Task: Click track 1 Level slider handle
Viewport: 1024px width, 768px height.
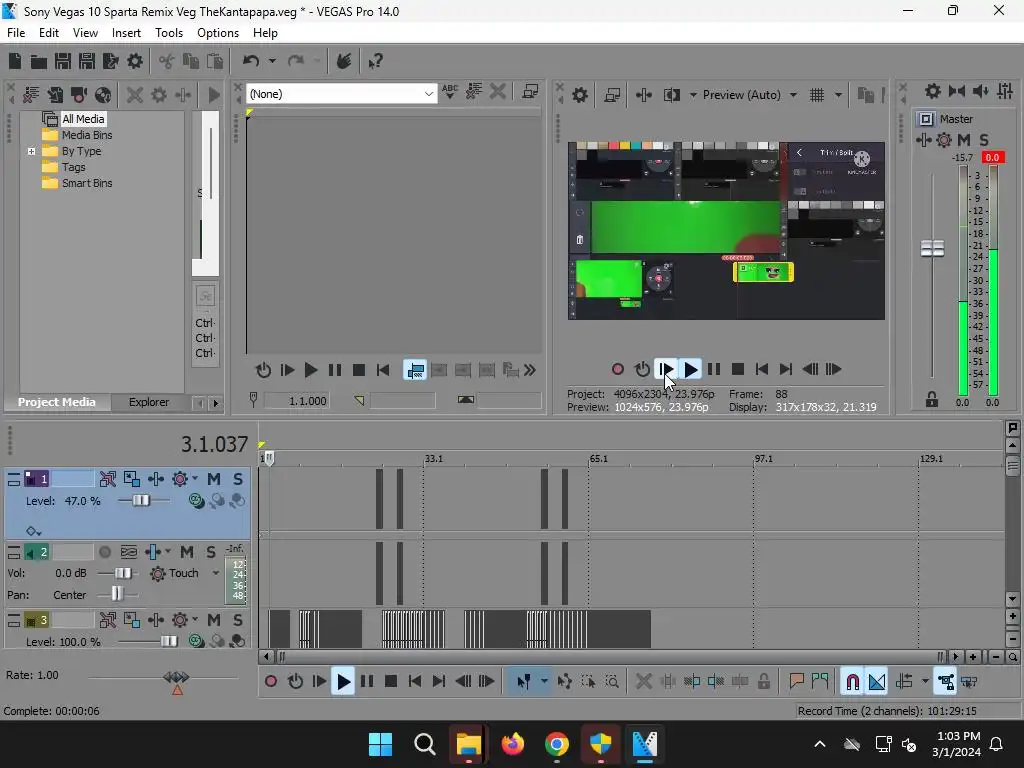Action: [141, 501]
